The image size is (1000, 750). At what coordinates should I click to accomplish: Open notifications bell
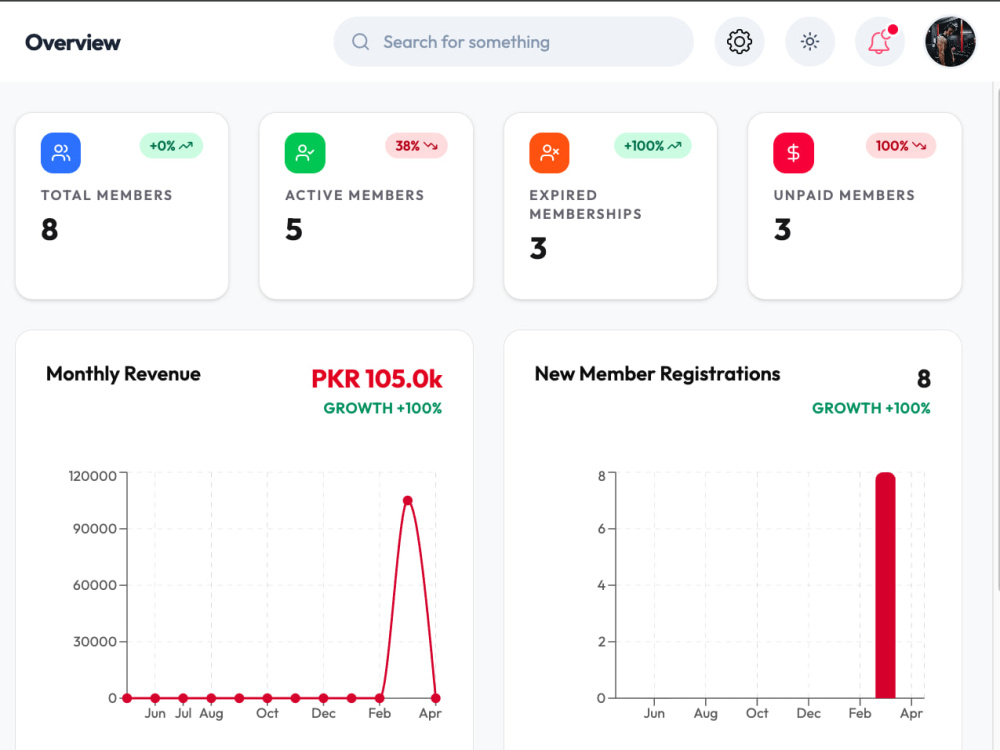click(879, 42)
